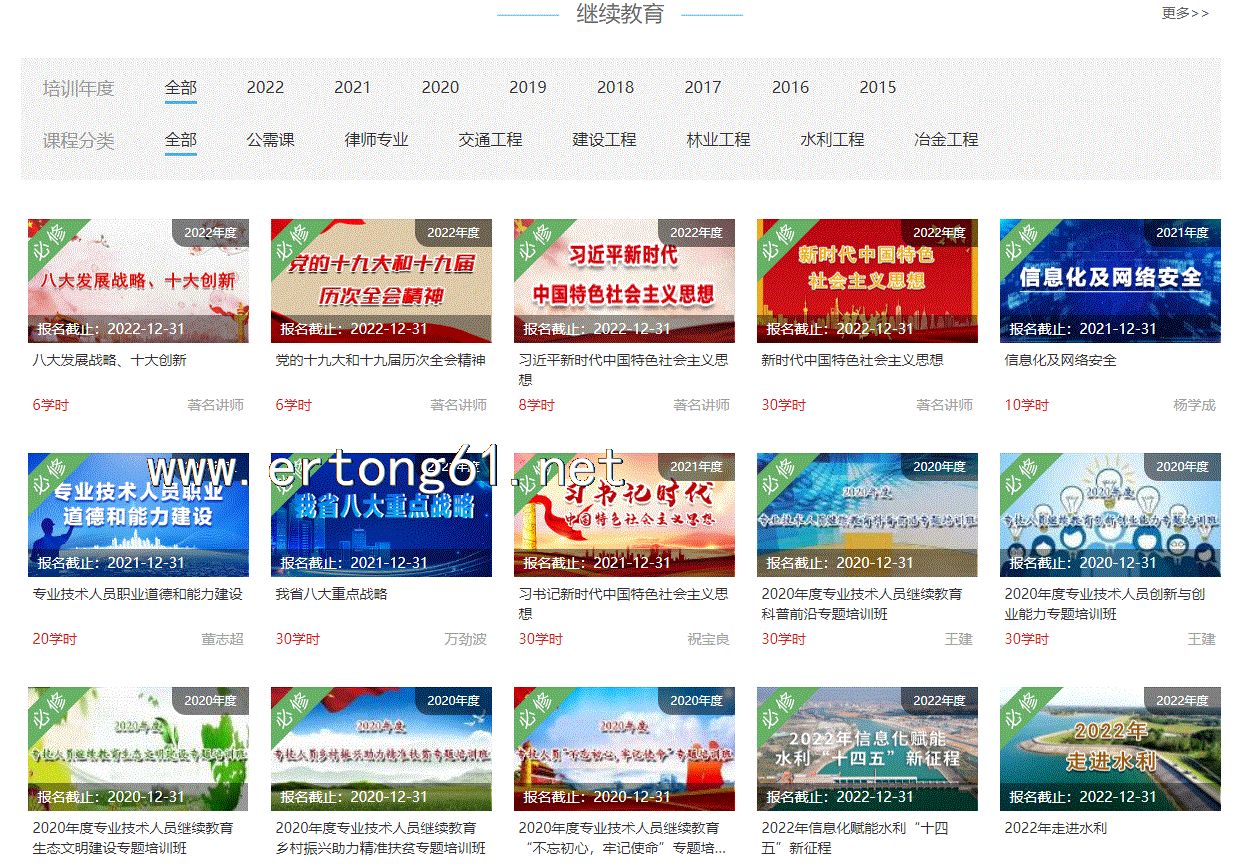Click 全部 in the 培训年度 row
This screenshot has height=867, width=1254.
(x=181, y=88)
